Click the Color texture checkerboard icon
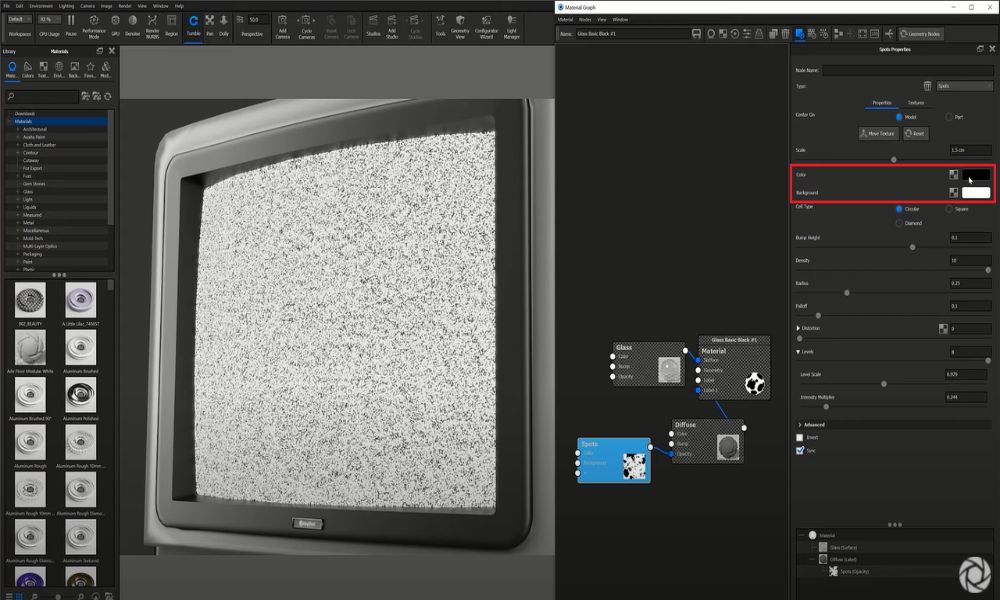Image resolution: width=1000 pixels, height=600 pixels. pyautogui.click(x=954, y=175)
